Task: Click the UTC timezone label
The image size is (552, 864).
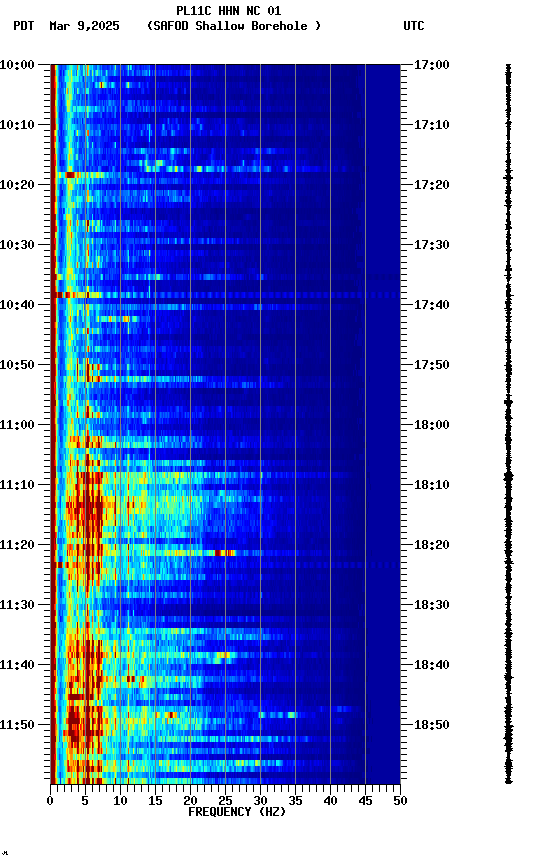Action: point(414,26)
